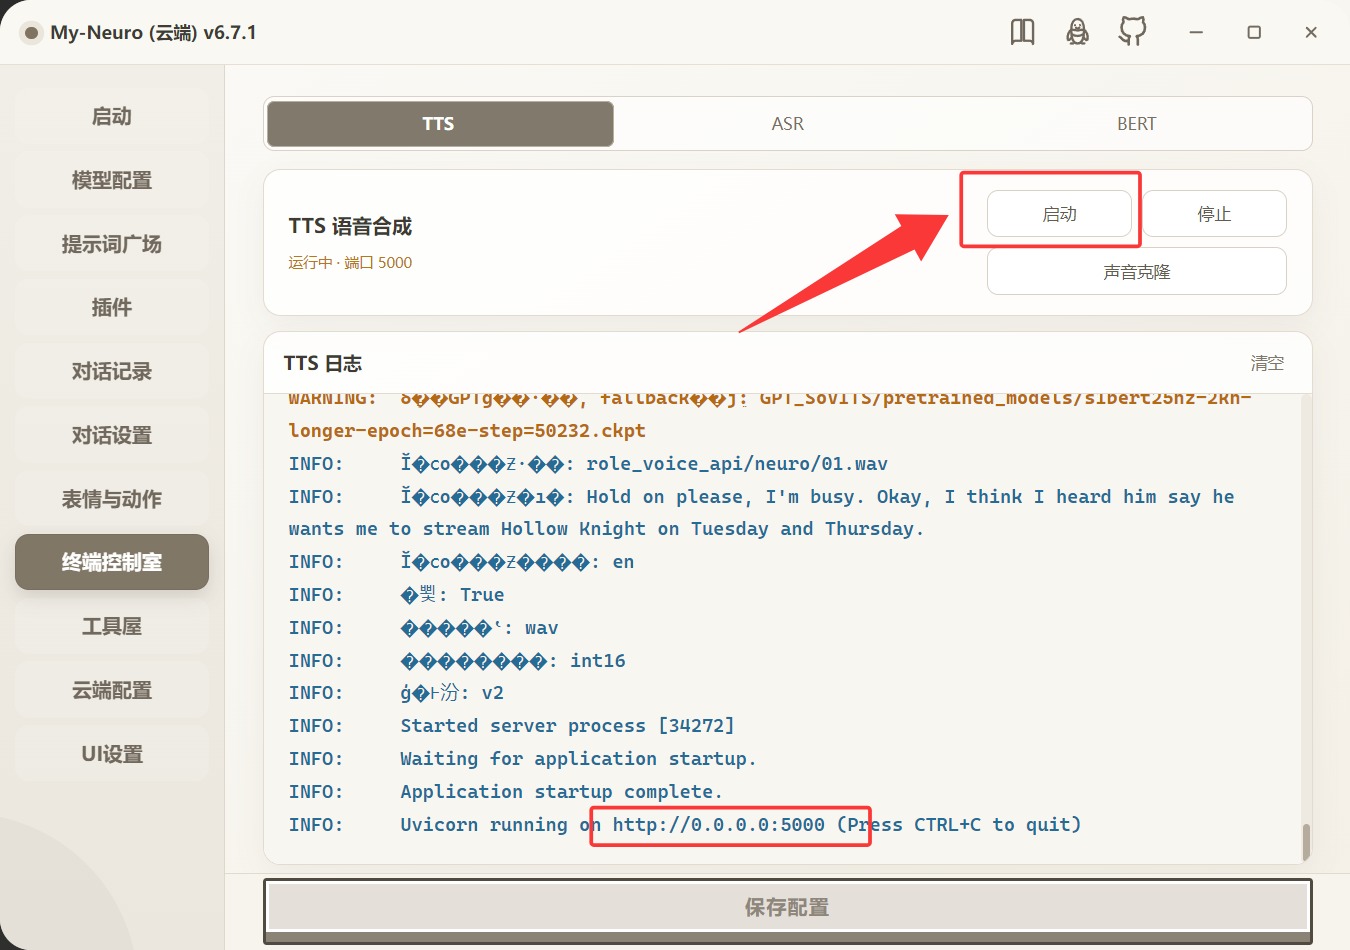
Task: Open the 对话设置 sidebar page
Action: [x=112, y=436]
